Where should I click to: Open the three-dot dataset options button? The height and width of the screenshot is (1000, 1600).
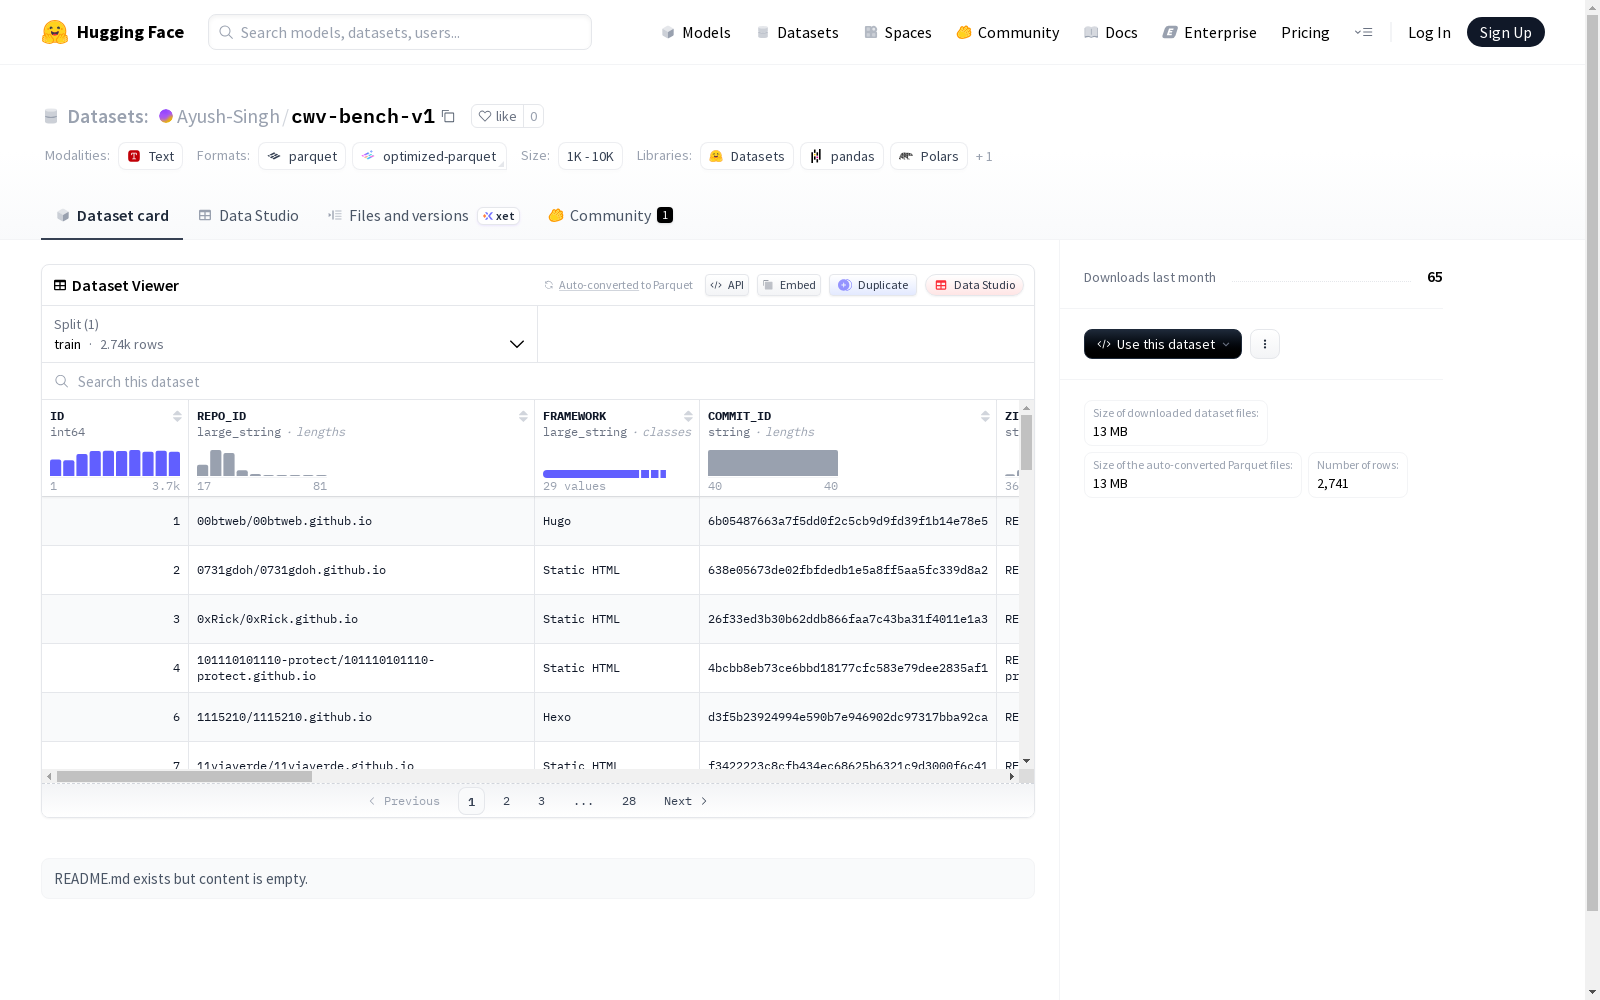1265,344
